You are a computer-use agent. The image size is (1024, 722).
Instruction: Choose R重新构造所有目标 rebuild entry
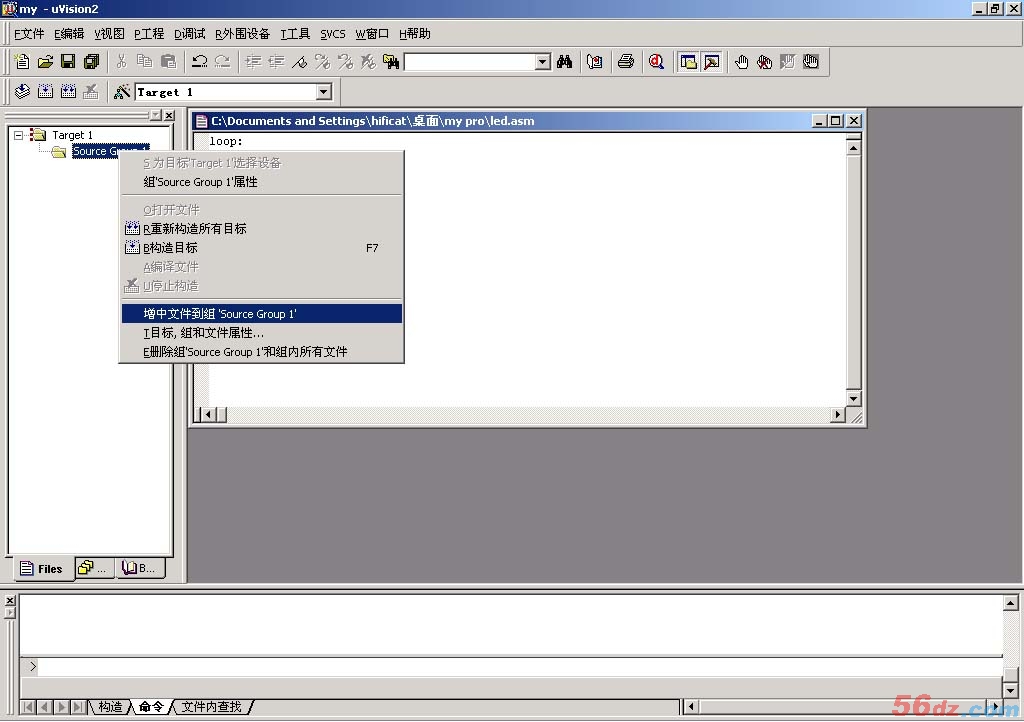point(262,228)
